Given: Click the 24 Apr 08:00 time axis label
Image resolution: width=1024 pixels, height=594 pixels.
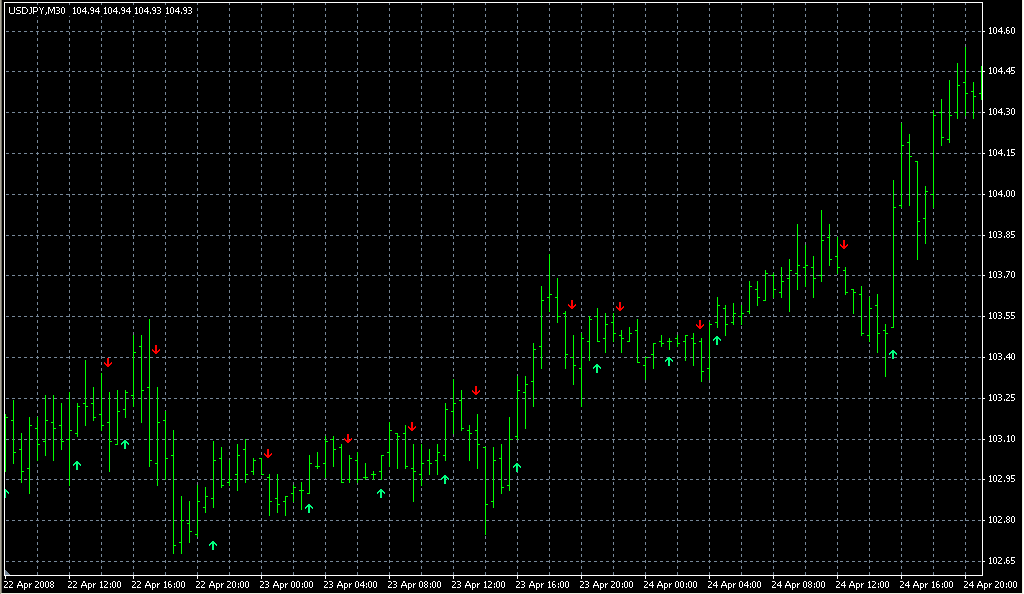Looking at the screenshot, I should click(x=798, y=584).
